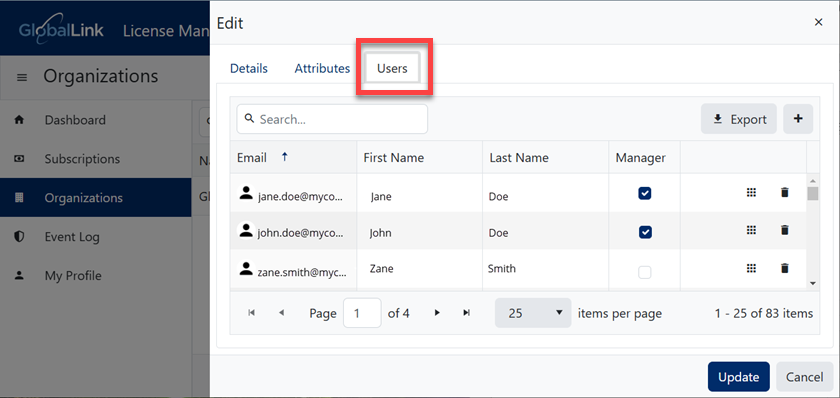Click the Update button
Image resolution: width=840 pixels, height=398 pixels.
coord(738,377)
